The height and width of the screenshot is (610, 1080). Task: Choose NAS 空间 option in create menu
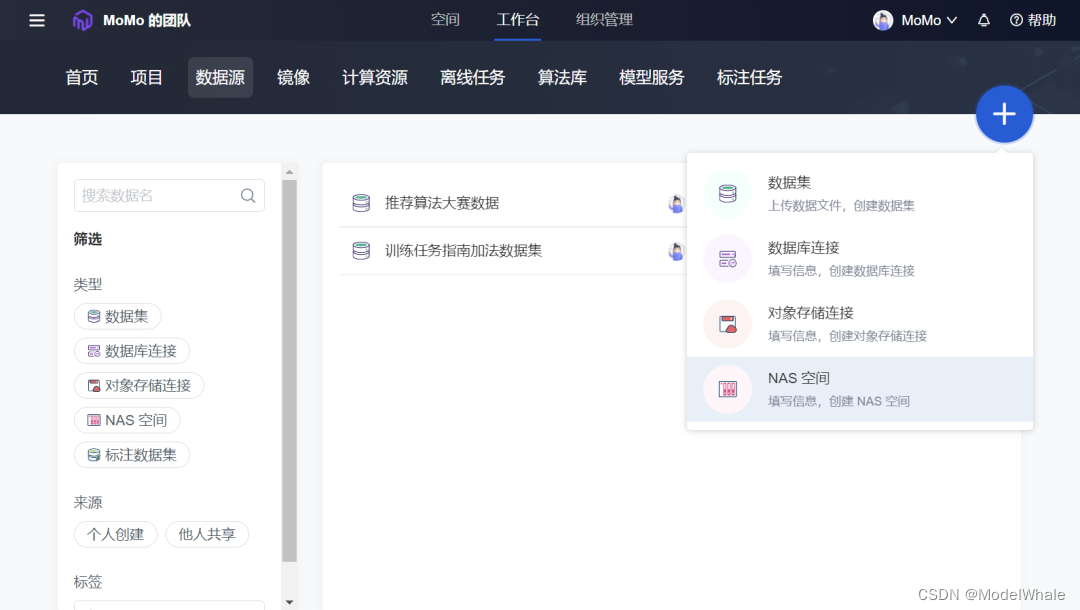tap(860, 389)
